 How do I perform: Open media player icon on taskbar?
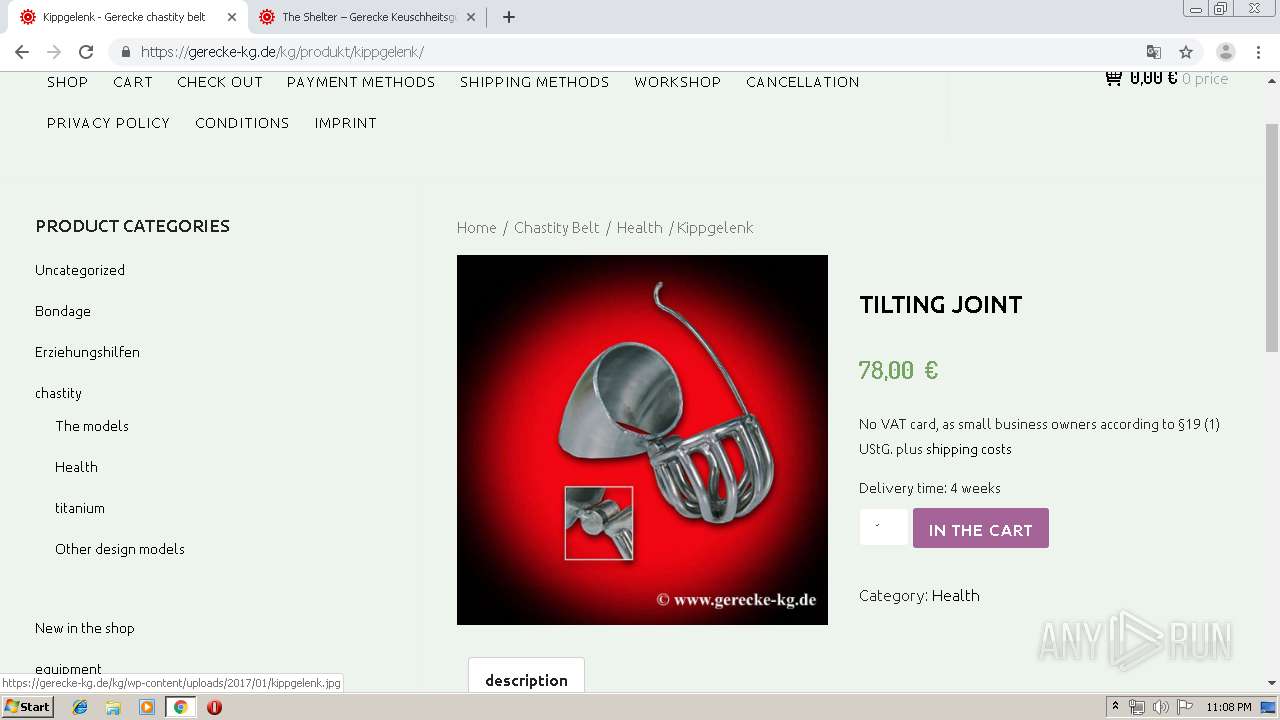(147, 707)
